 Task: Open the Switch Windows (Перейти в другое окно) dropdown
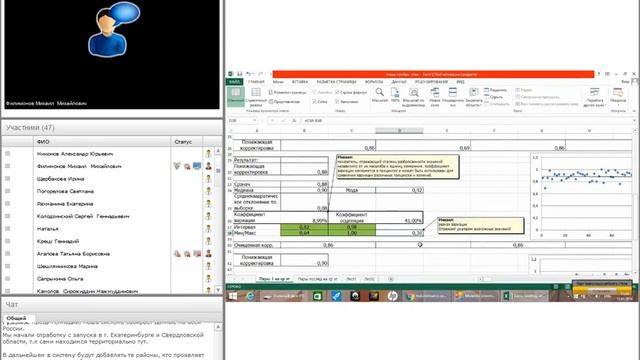tap(594, 97)
